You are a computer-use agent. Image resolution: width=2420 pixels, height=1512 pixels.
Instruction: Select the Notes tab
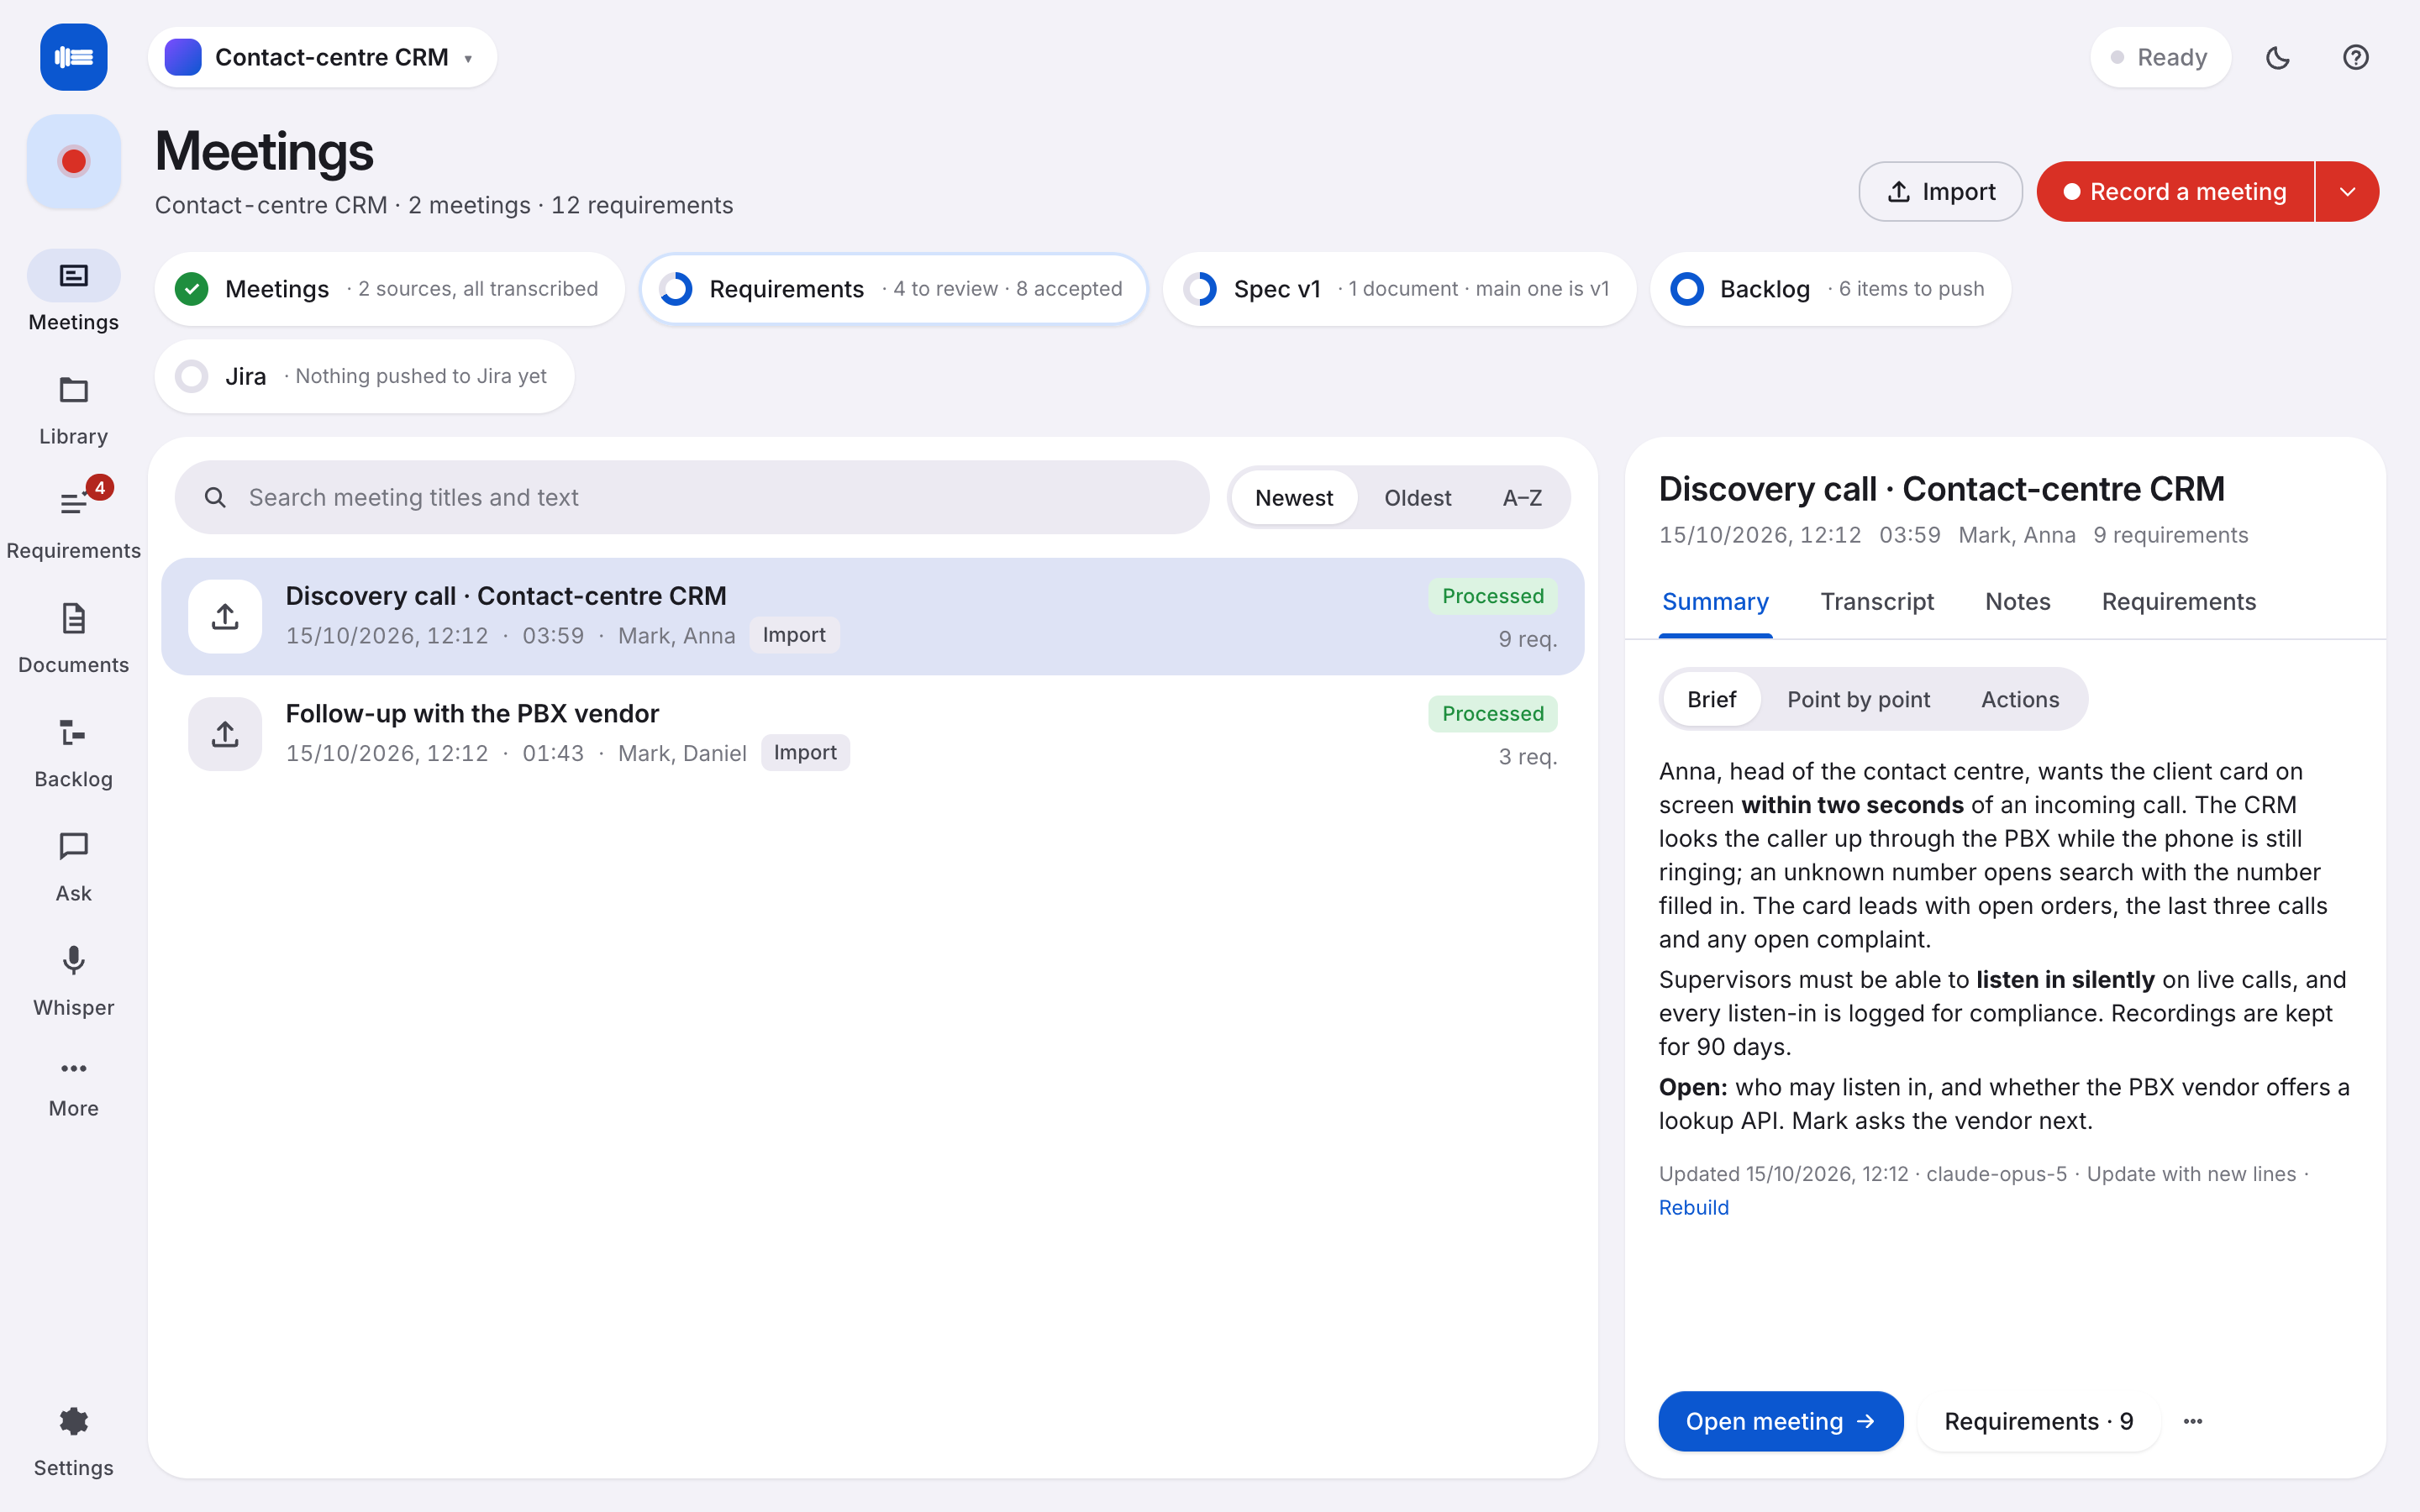[x=2017, y=602]
